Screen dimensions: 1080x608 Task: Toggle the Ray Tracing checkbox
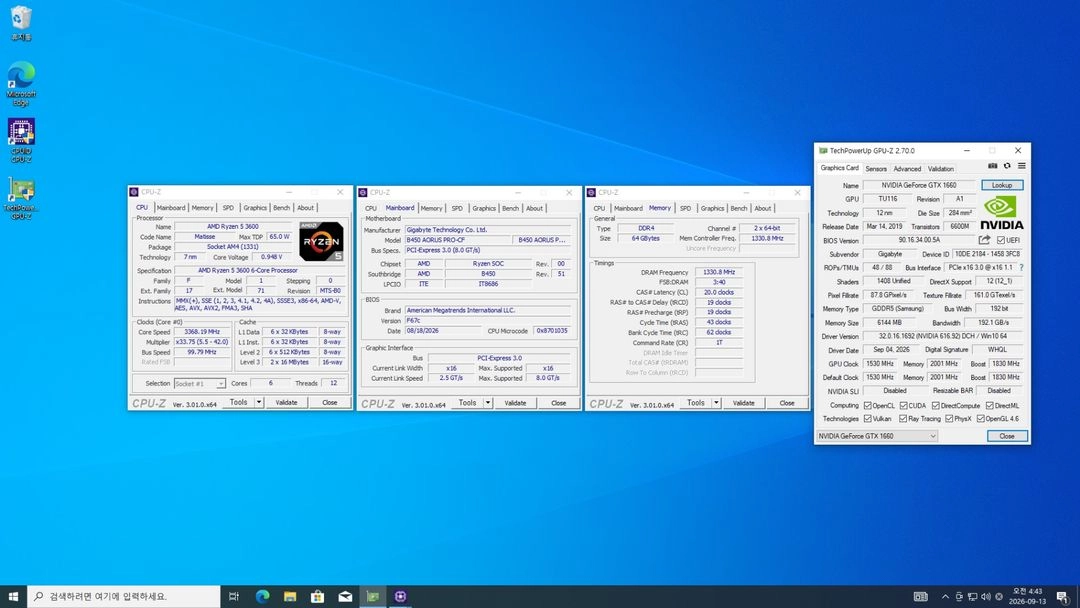pyautogui.click(x=903, y=419)
